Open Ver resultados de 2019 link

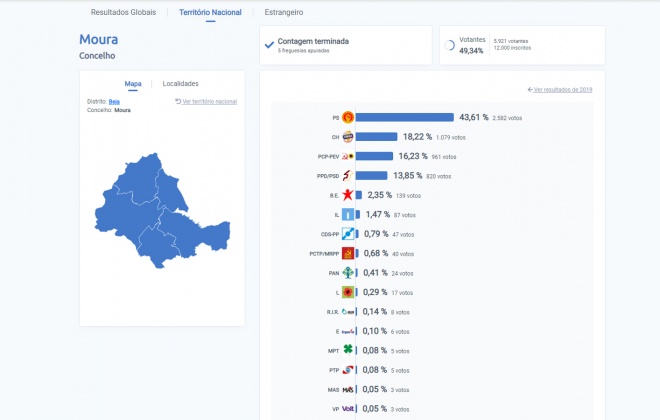tap(560, 90)
